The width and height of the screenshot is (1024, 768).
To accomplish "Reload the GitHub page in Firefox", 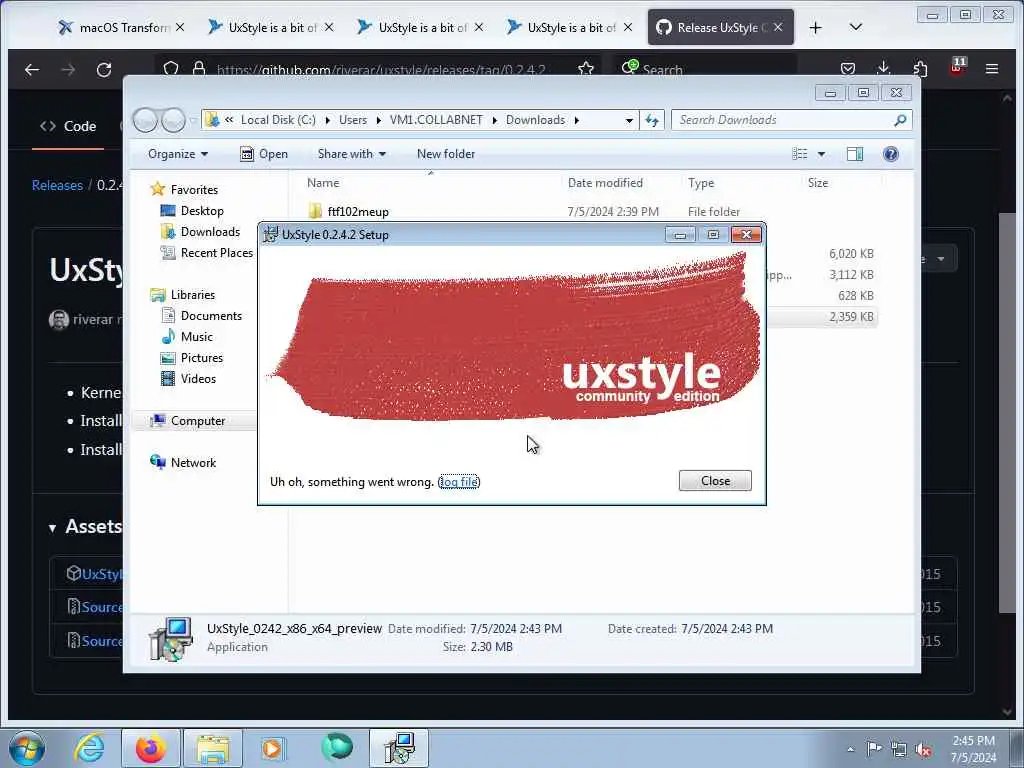I will coord(104,69).
